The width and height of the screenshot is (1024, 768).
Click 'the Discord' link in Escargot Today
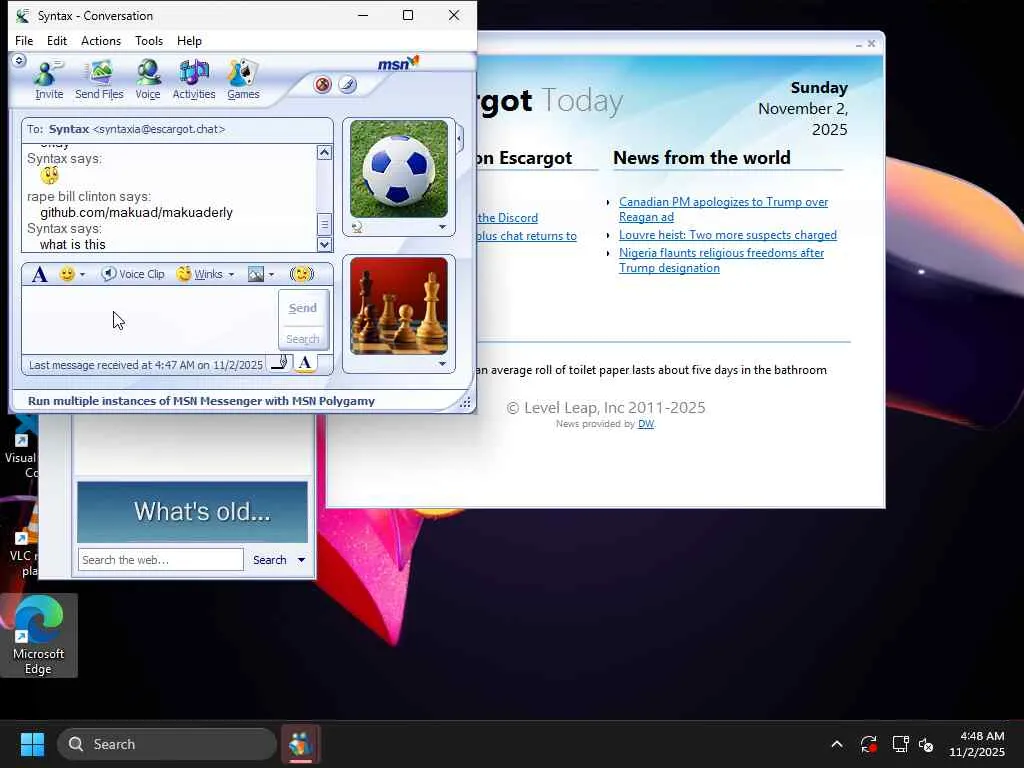pyautogui.click(x=507, y=218)
